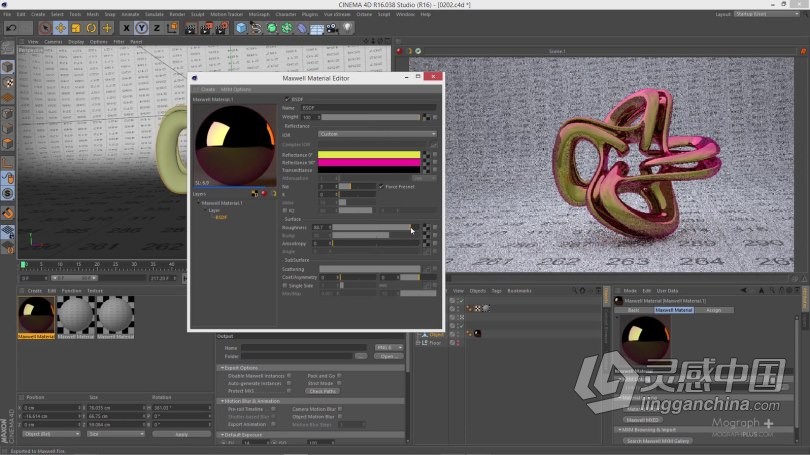Viewport: 810px width, 455px height.
Task: Toggle the R2 checkbox
Action: (x=285, y=211)
